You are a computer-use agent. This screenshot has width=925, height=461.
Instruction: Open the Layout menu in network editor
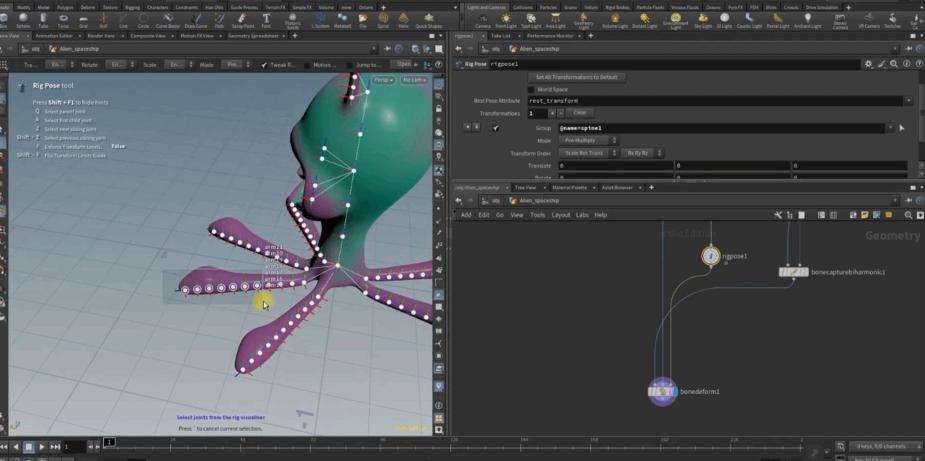point(561,215)
